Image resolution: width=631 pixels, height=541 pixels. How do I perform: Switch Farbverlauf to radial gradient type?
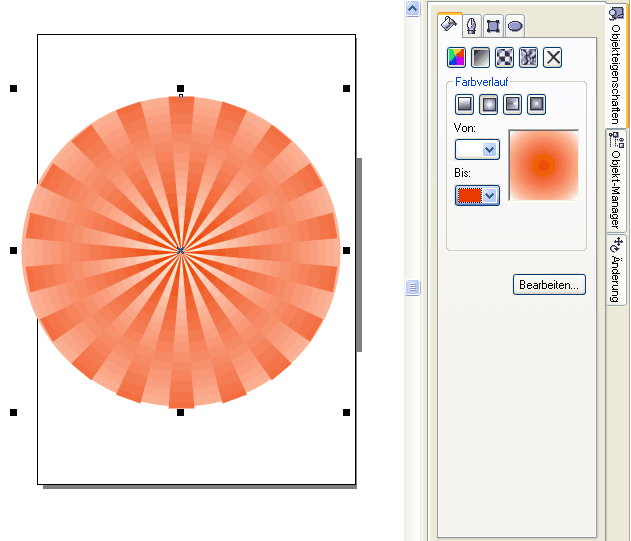pyautogui.click(x=489, y=103)
